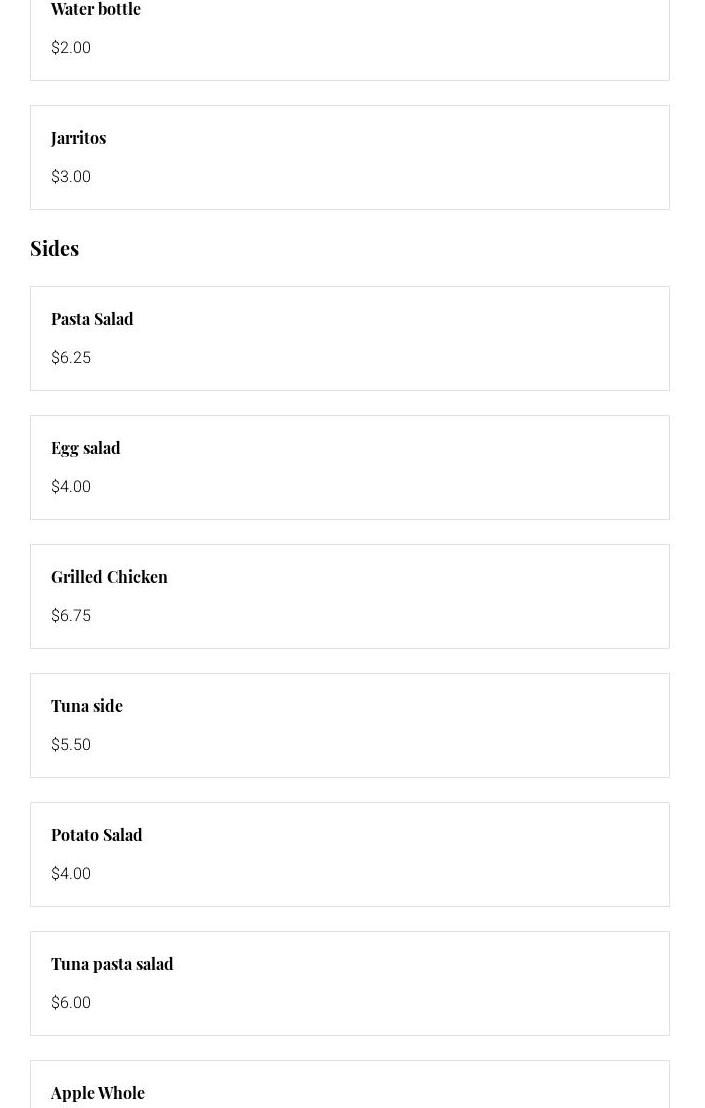Screen dimensions: 705x1108
Task: Open the Tuna pasta salad item
Action: [112, 964]
